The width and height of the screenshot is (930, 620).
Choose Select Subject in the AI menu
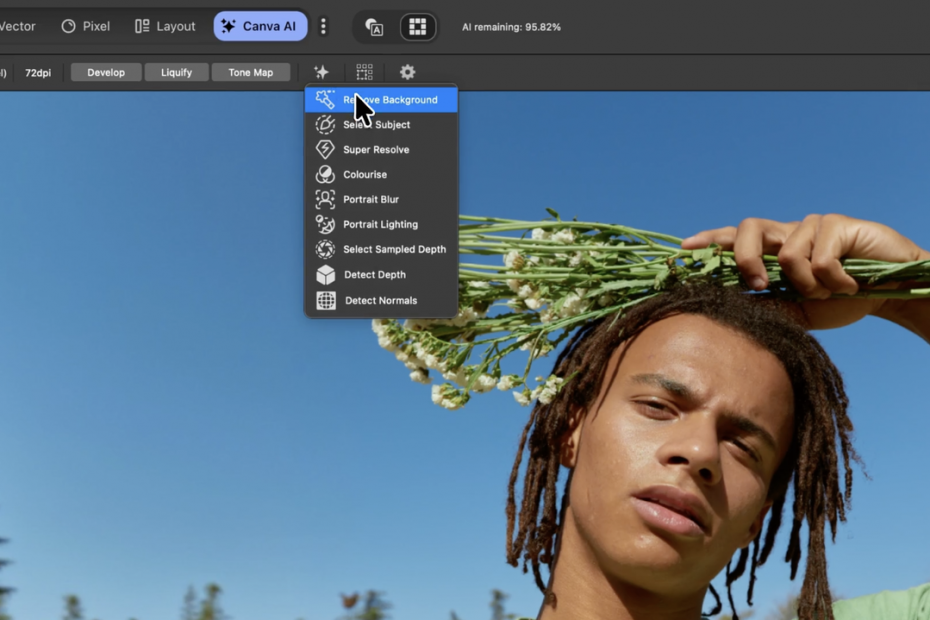coord(377,125)
